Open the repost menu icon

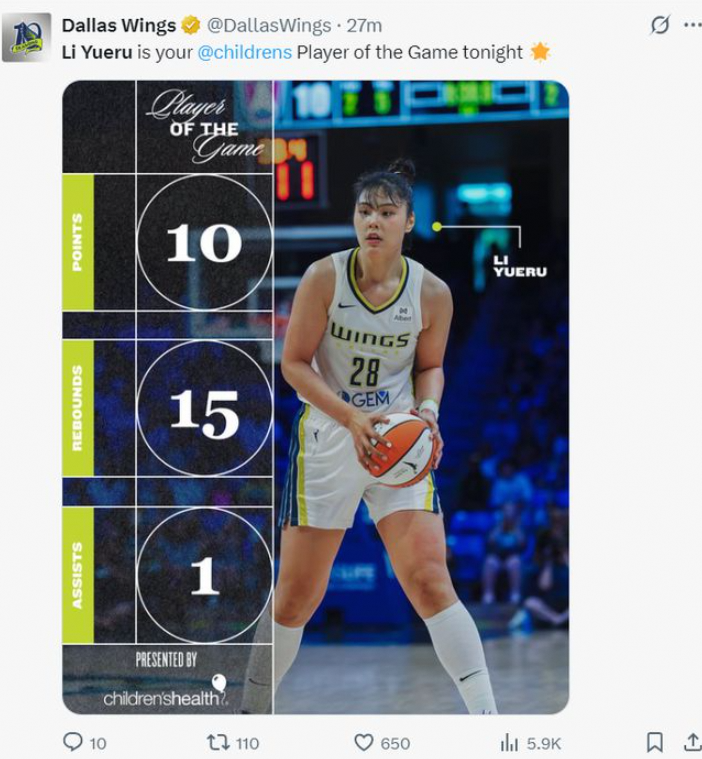tap(217, 742)
